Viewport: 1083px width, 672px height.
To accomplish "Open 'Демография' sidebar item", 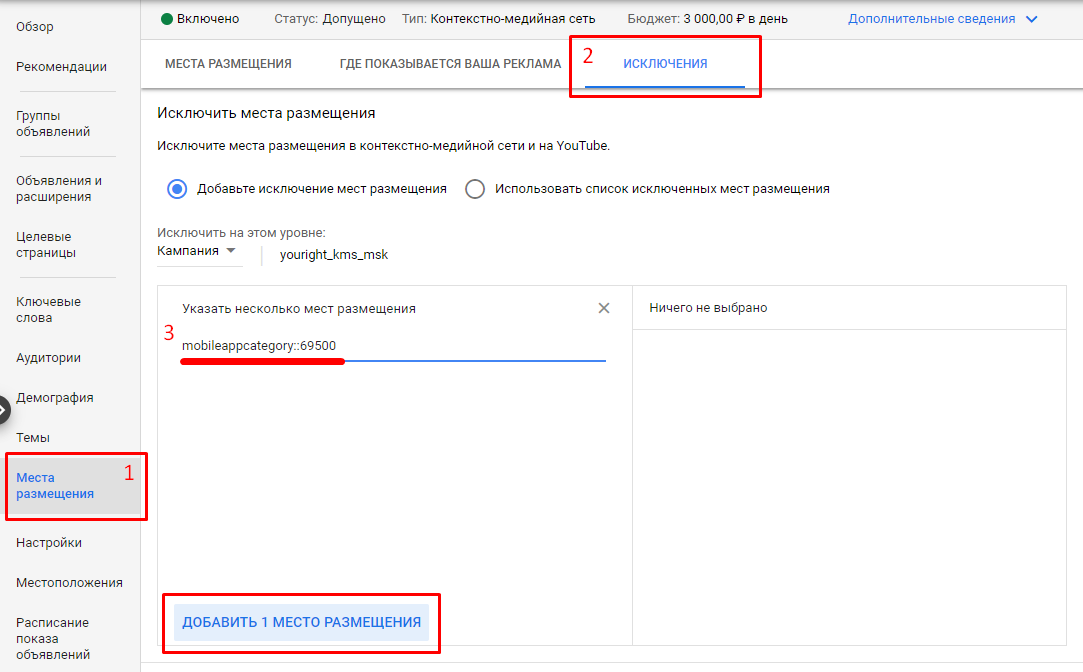I will point(55,397).
